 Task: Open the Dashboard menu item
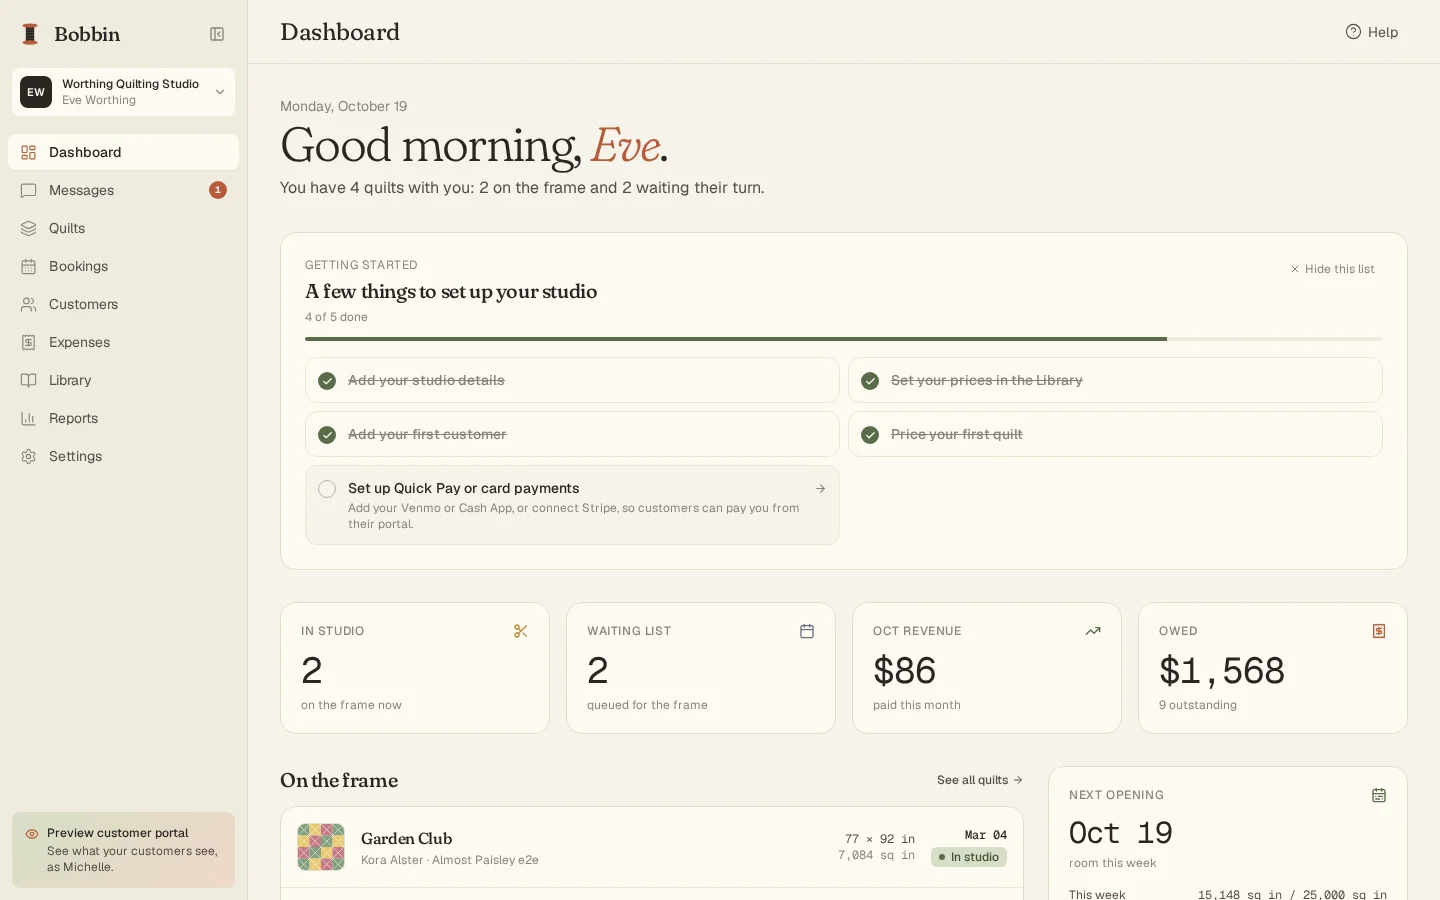click(124, 152)
